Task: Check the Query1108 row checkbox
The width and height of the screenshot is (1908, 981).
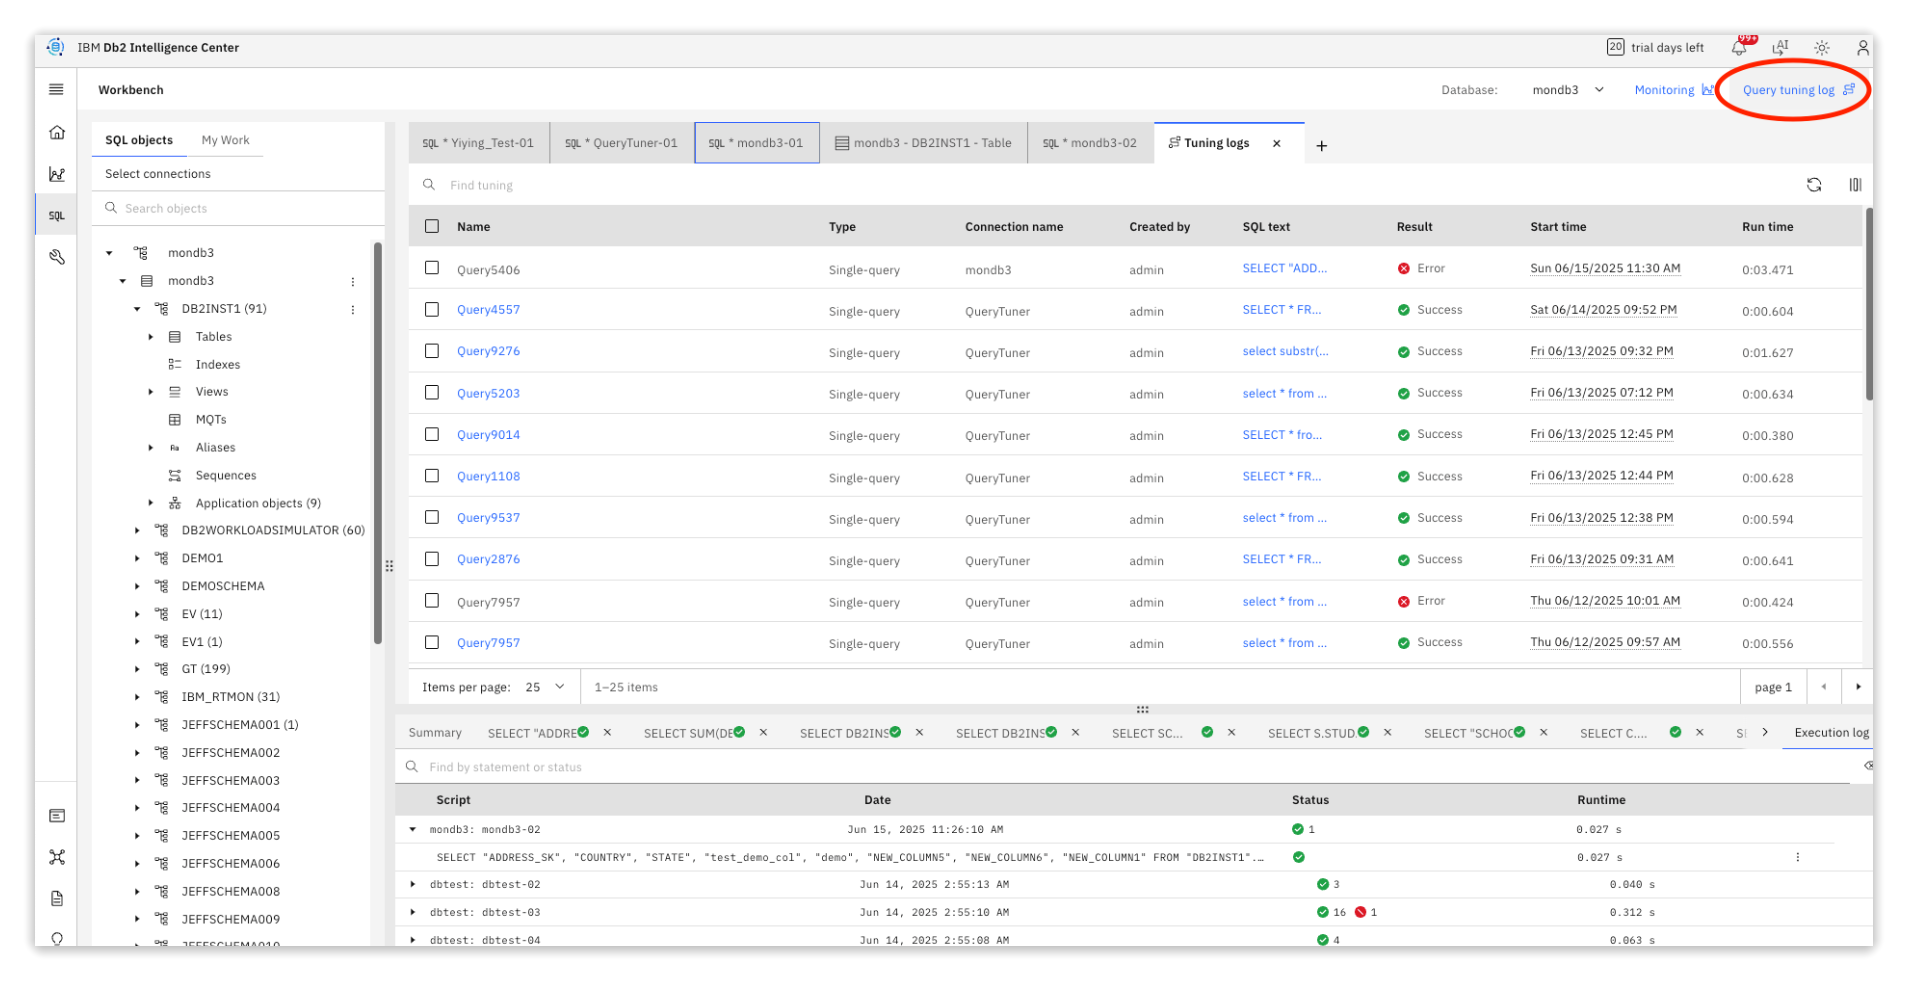Action: pyautogui.click(x=432, y=476)
